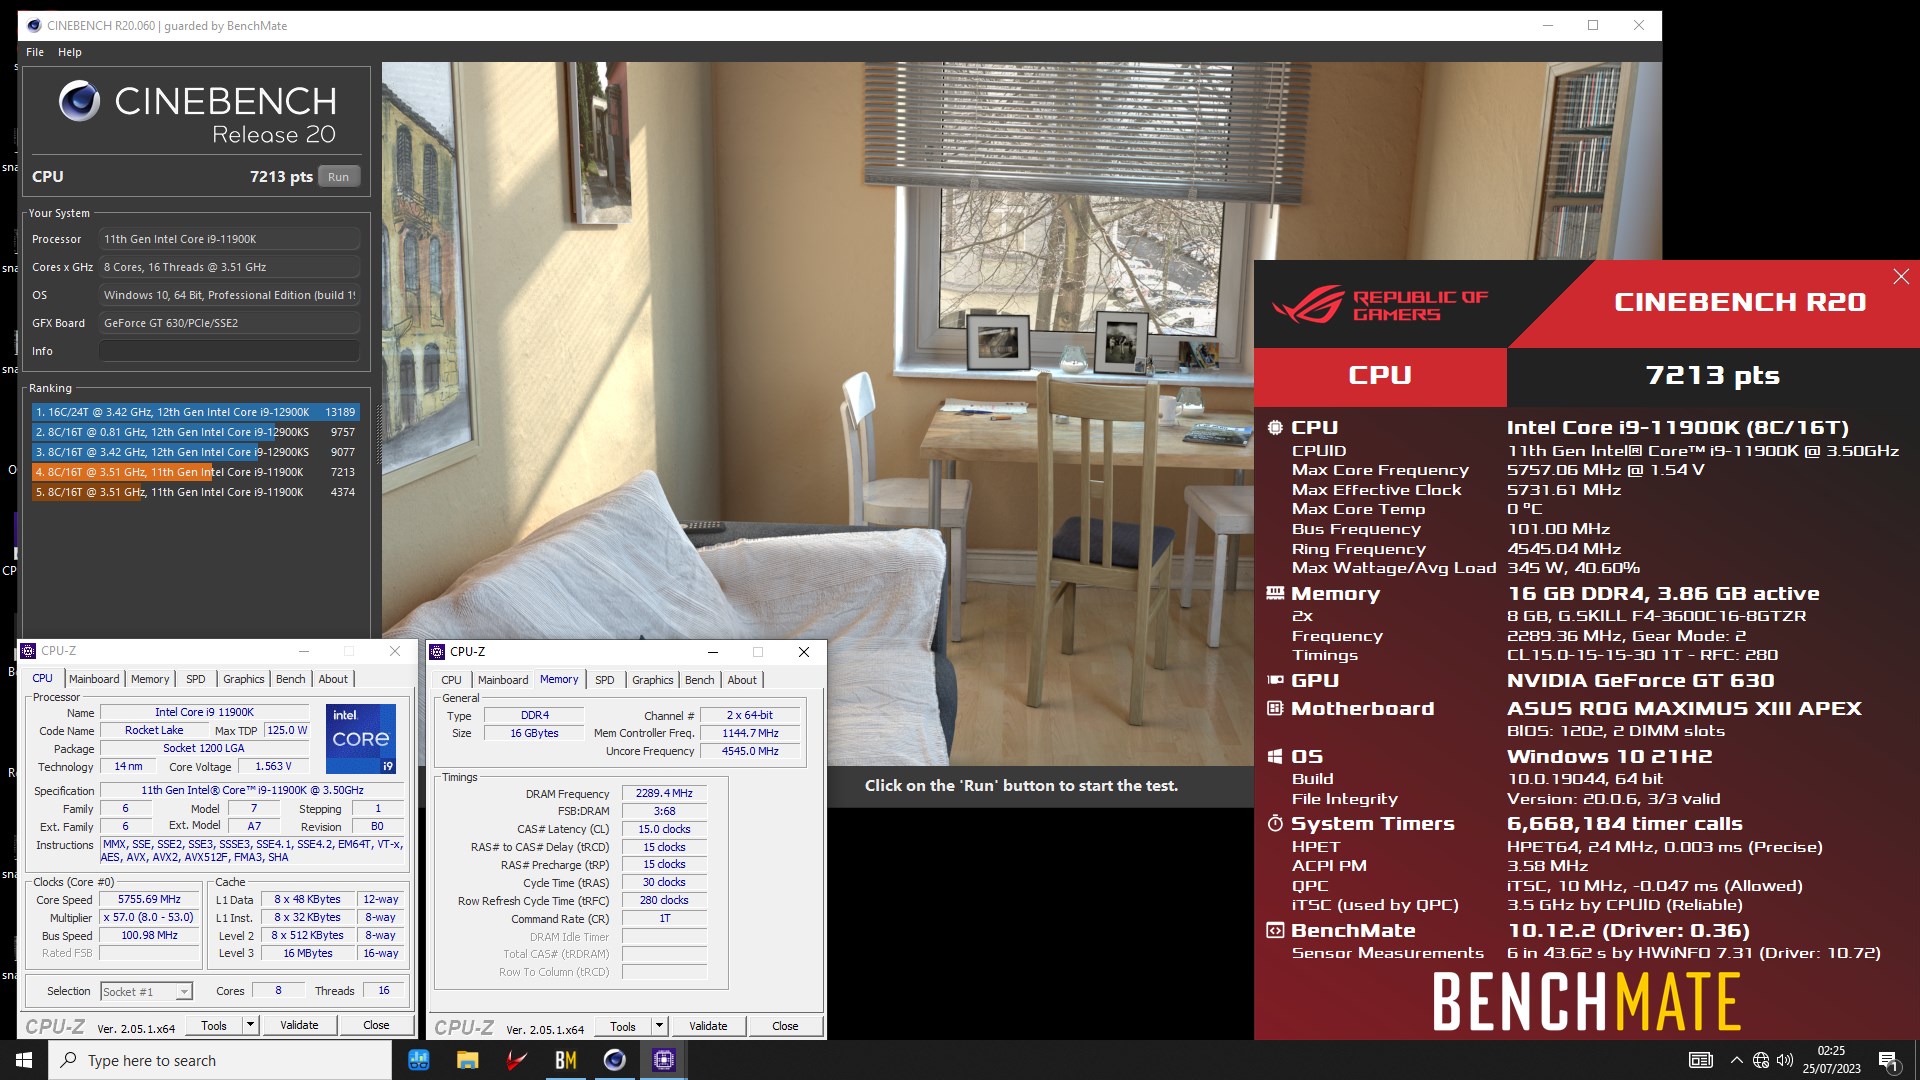Click Close button in Memory CPU-Z window

pos(785,1026)
